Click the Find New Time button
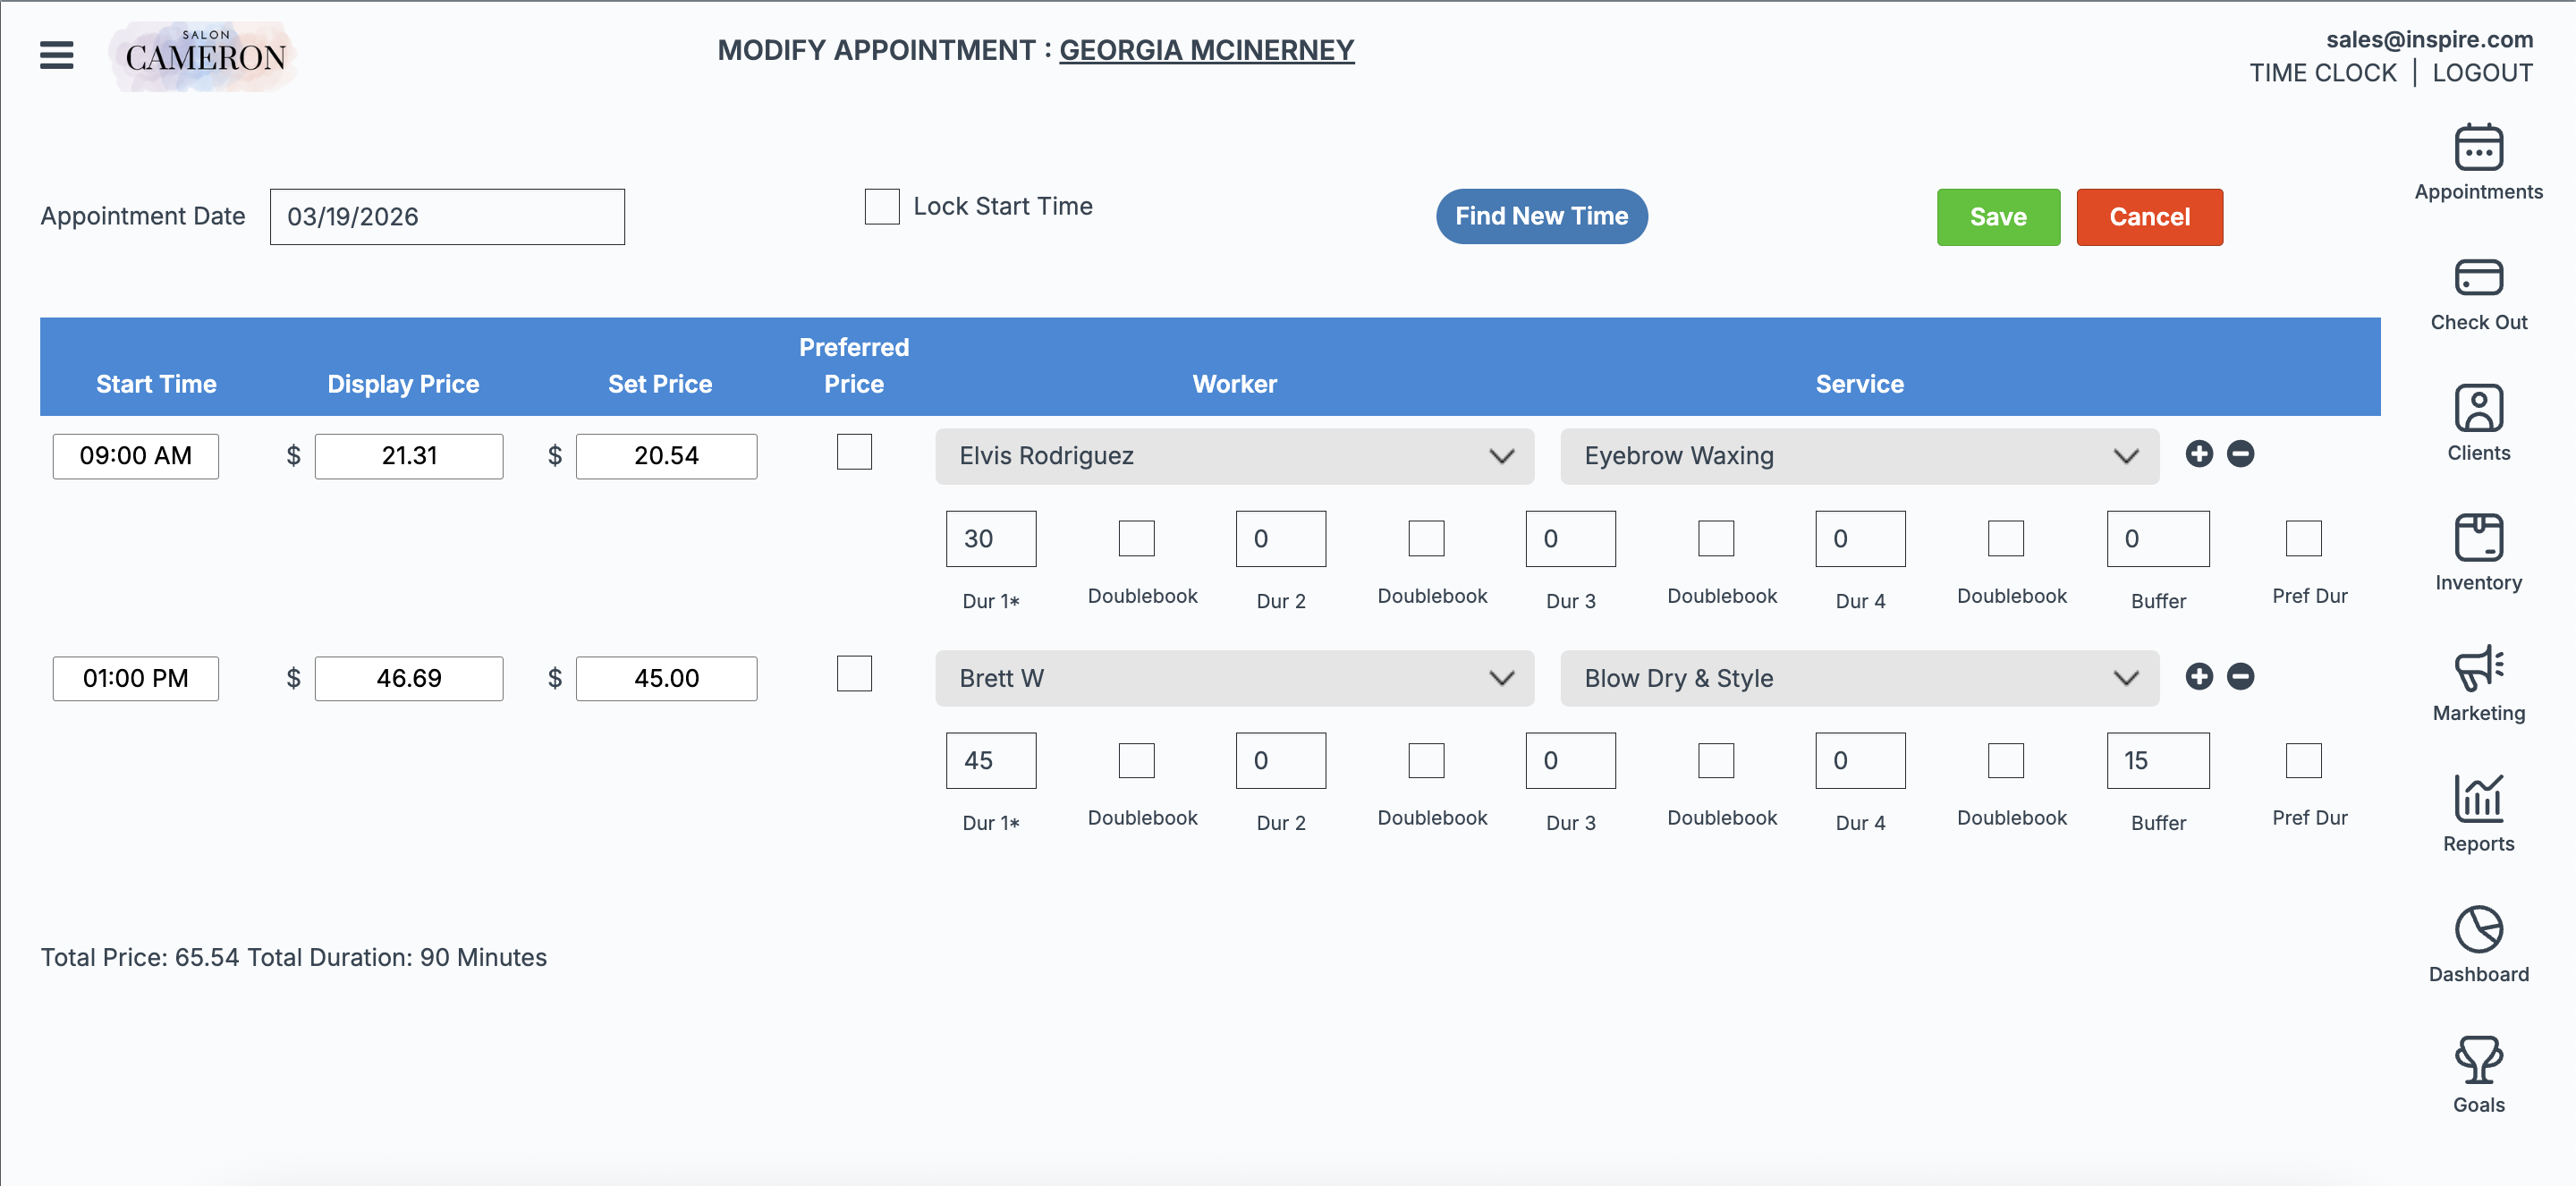Viewport: 2576px width, 1186px height. 1541,216
